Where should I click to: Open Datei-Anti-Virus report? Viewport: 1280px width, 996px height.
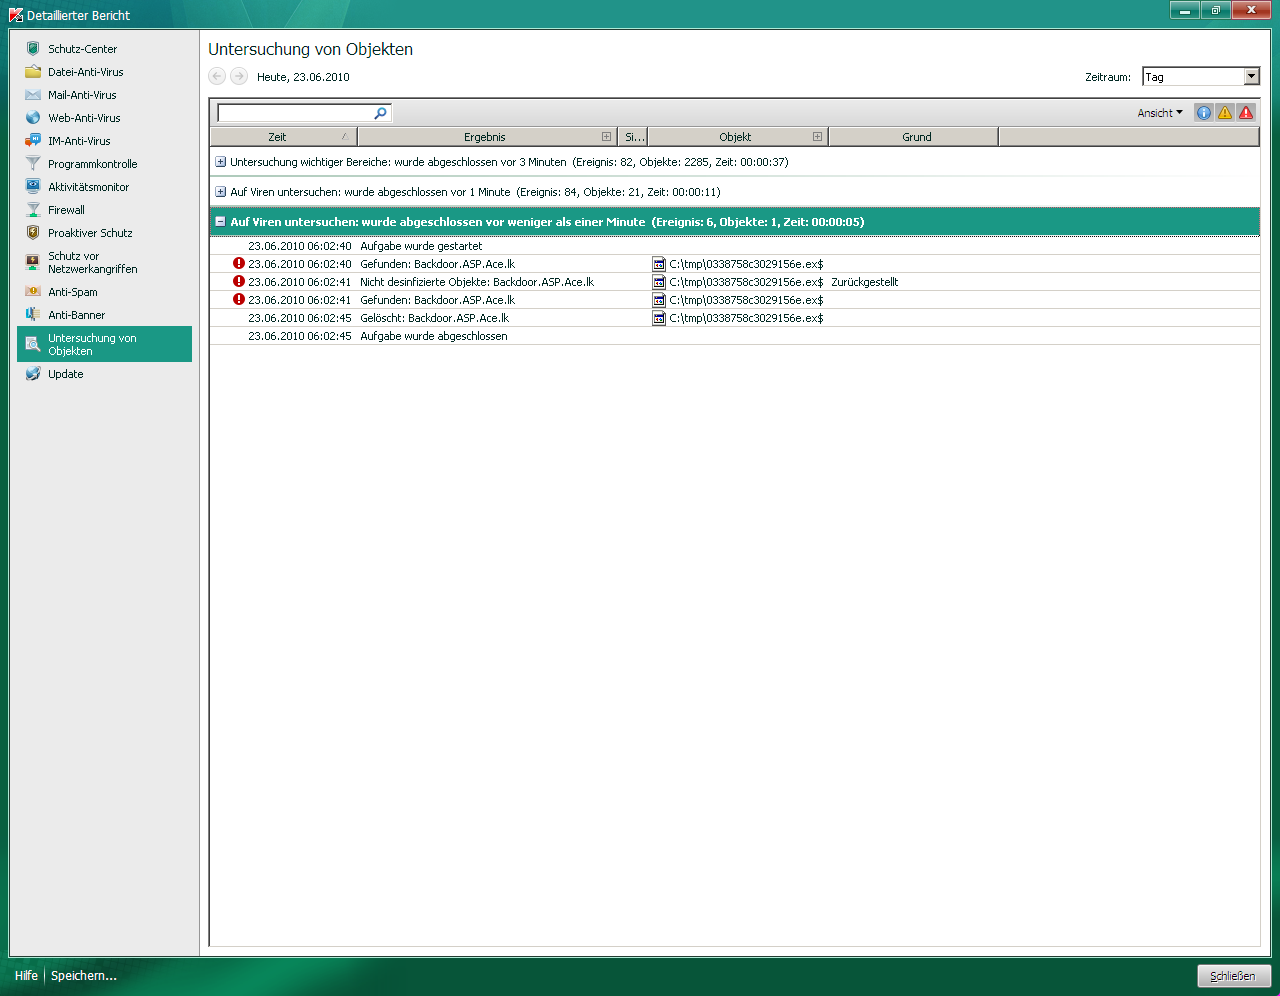pos(86,72)
